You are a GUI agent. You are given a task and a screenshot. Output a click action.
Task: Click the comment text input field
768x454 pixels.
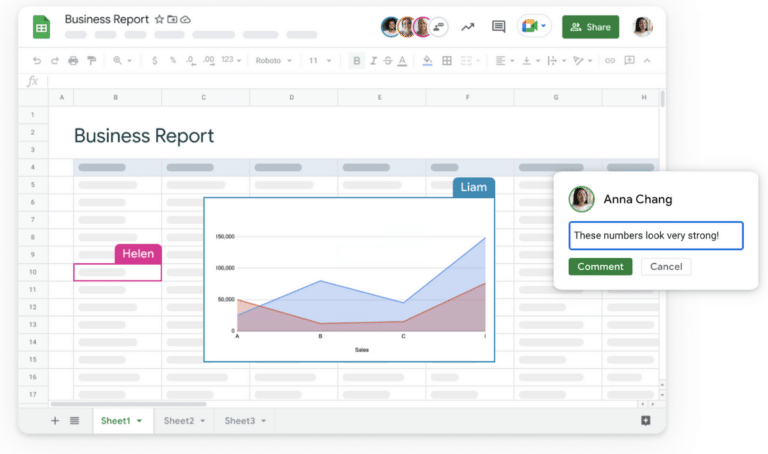(x=656, y=236)
